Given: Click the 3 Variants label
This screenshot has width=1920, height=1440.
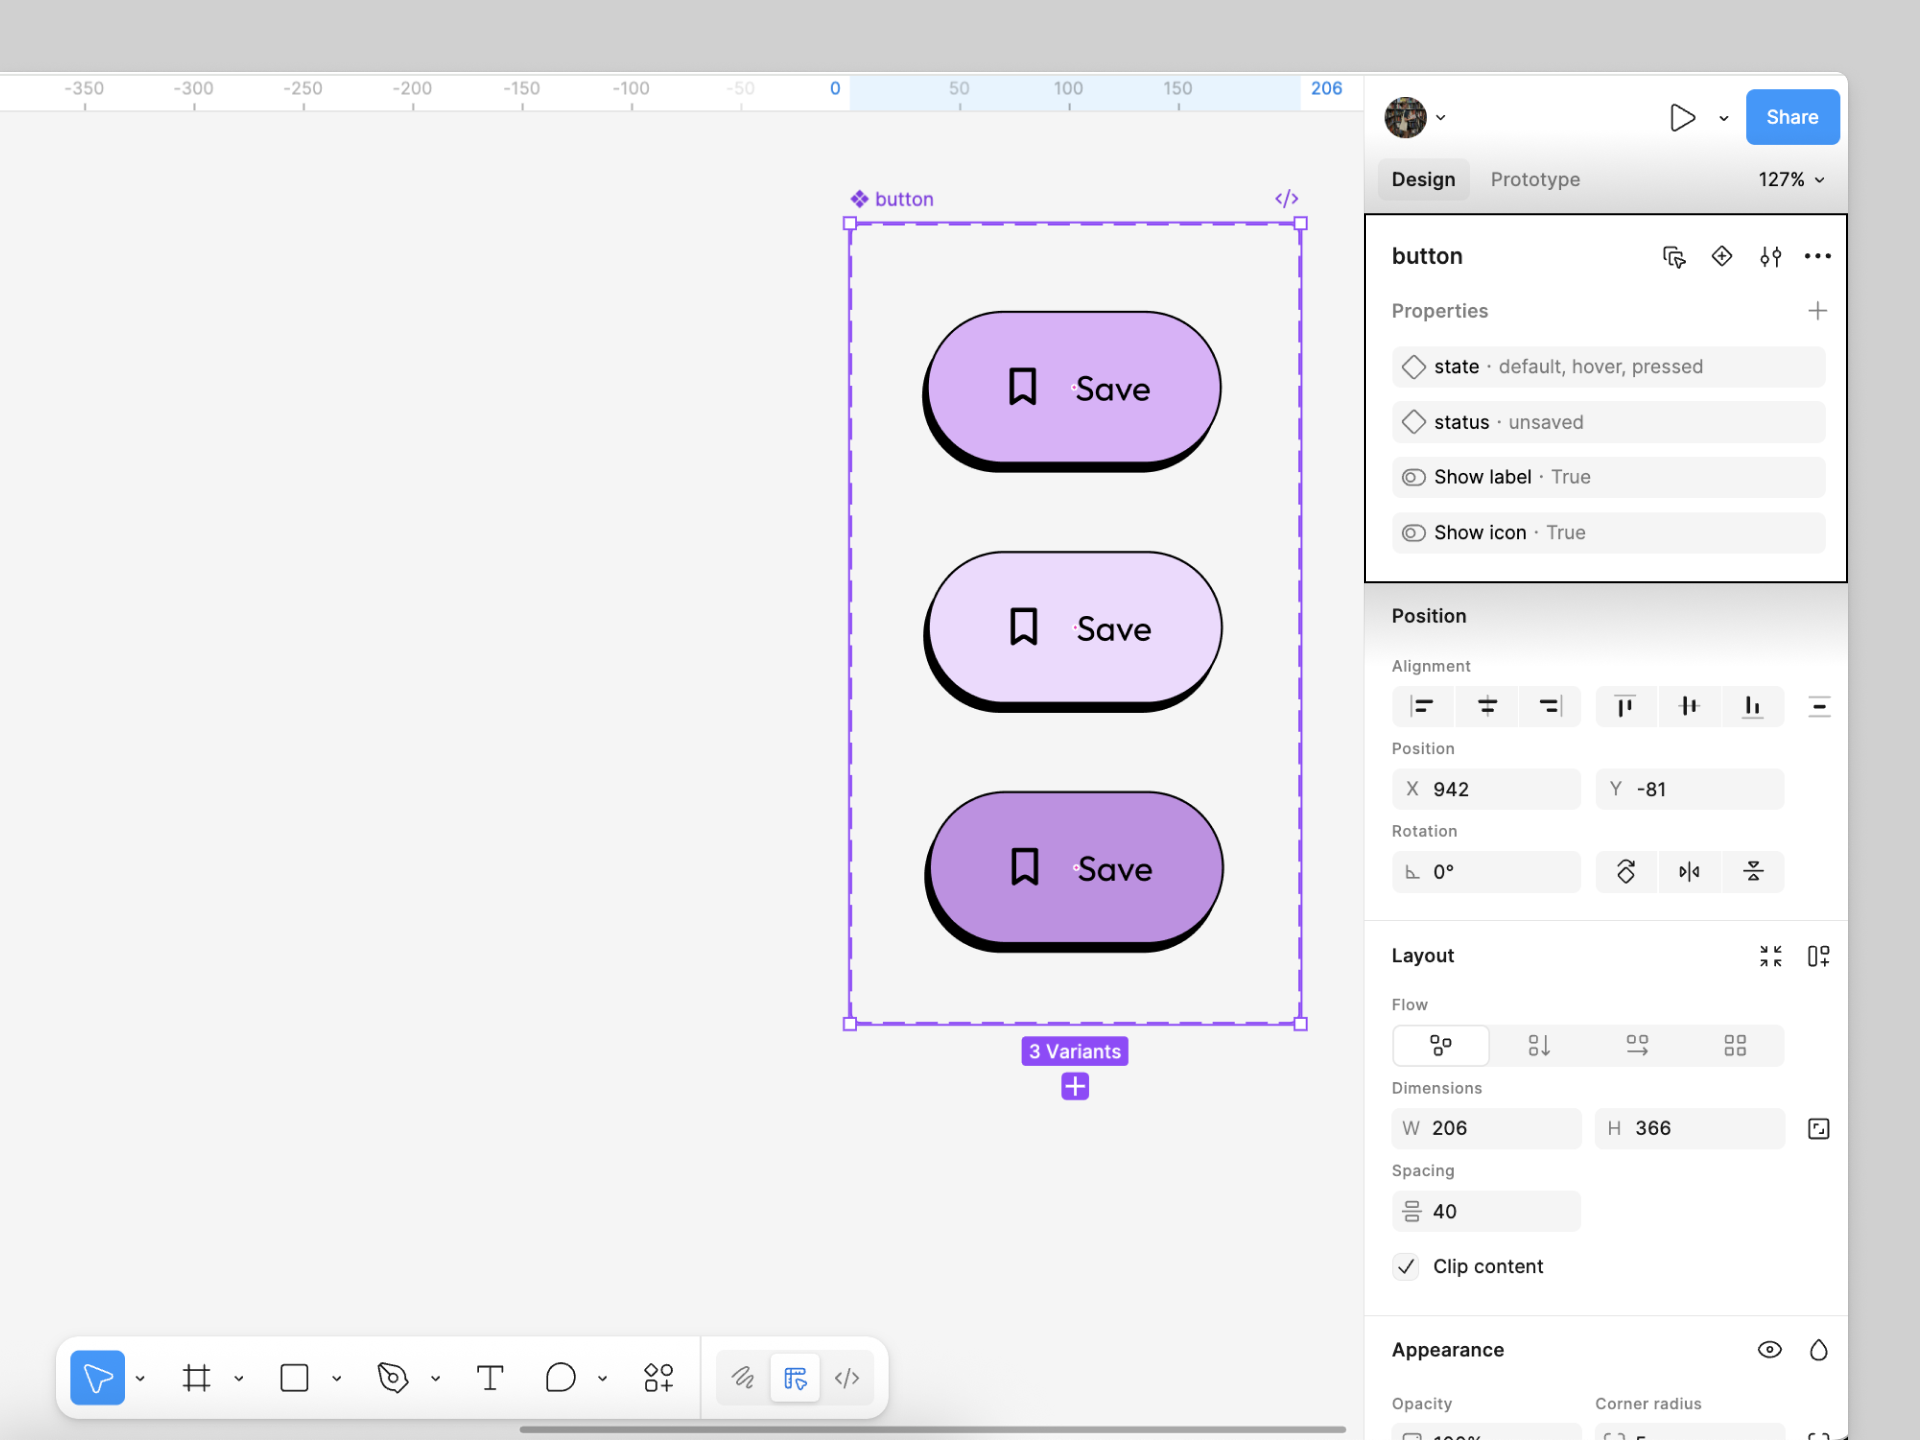Looking at the screenshot, I should click(1075, 1051).
